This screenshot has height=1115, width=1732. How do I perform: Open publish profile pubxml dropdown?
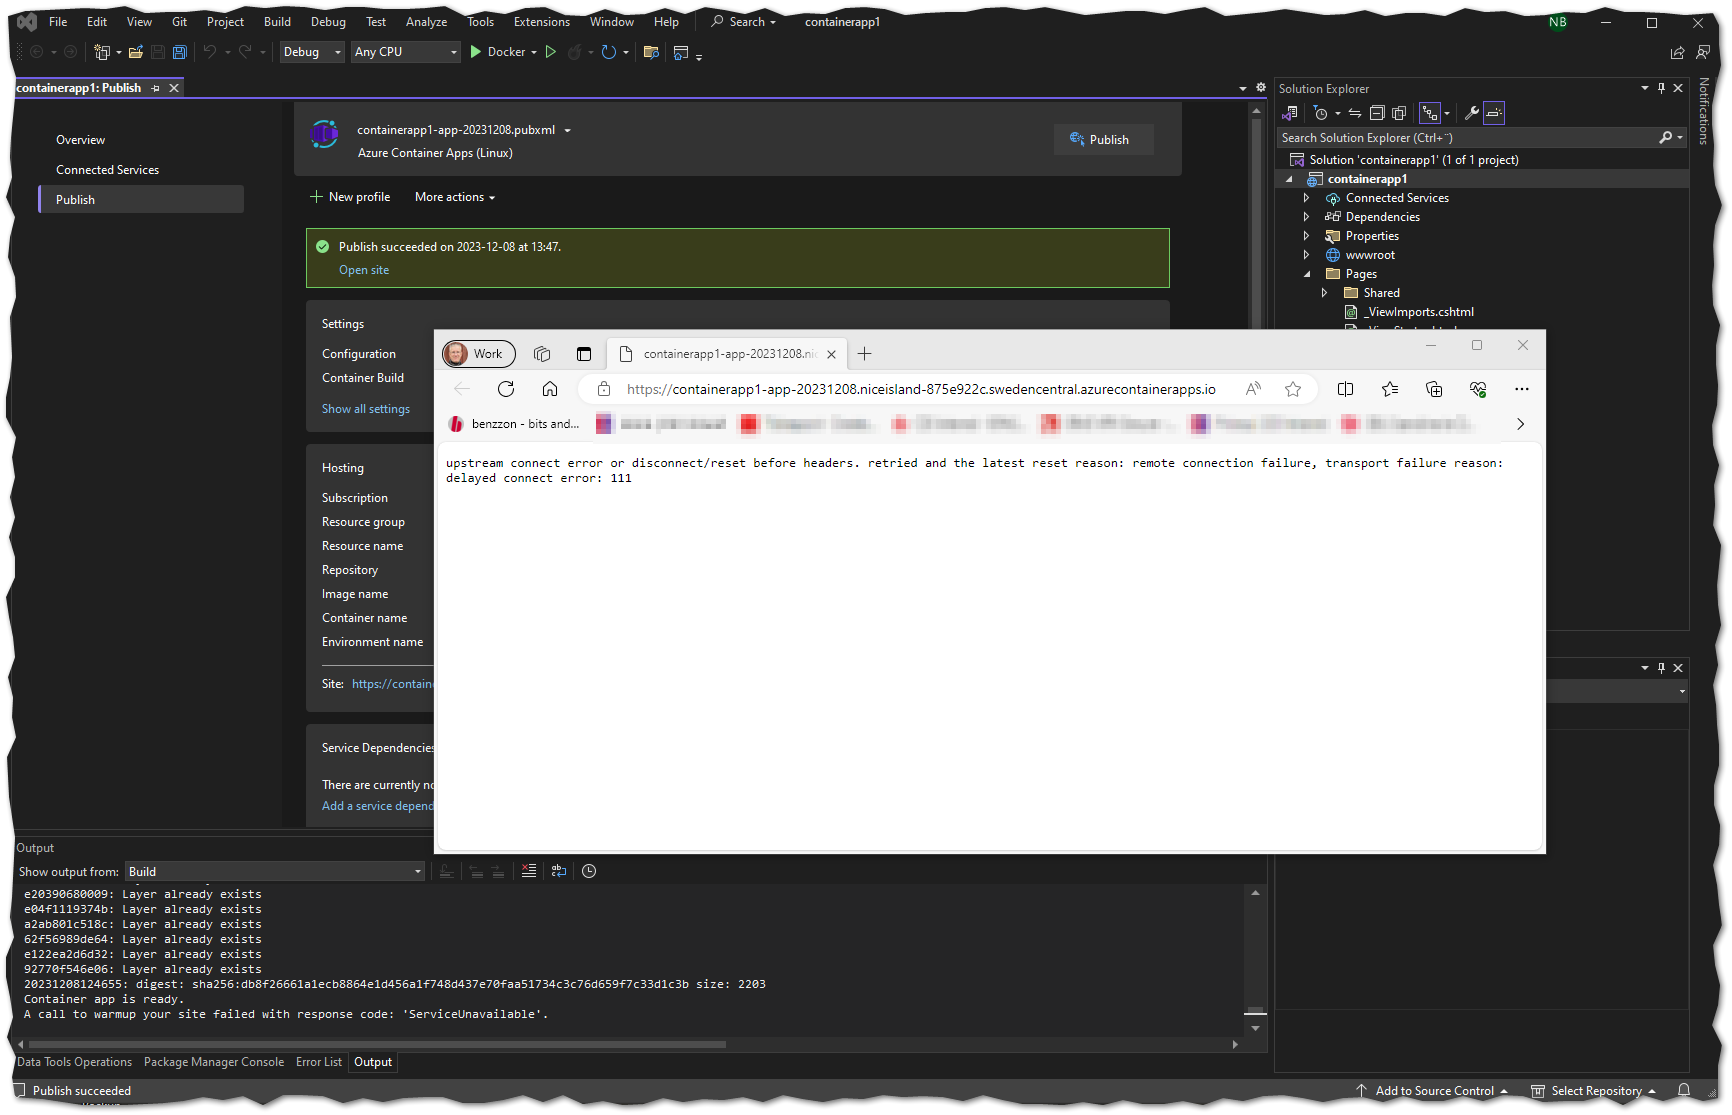568,130
